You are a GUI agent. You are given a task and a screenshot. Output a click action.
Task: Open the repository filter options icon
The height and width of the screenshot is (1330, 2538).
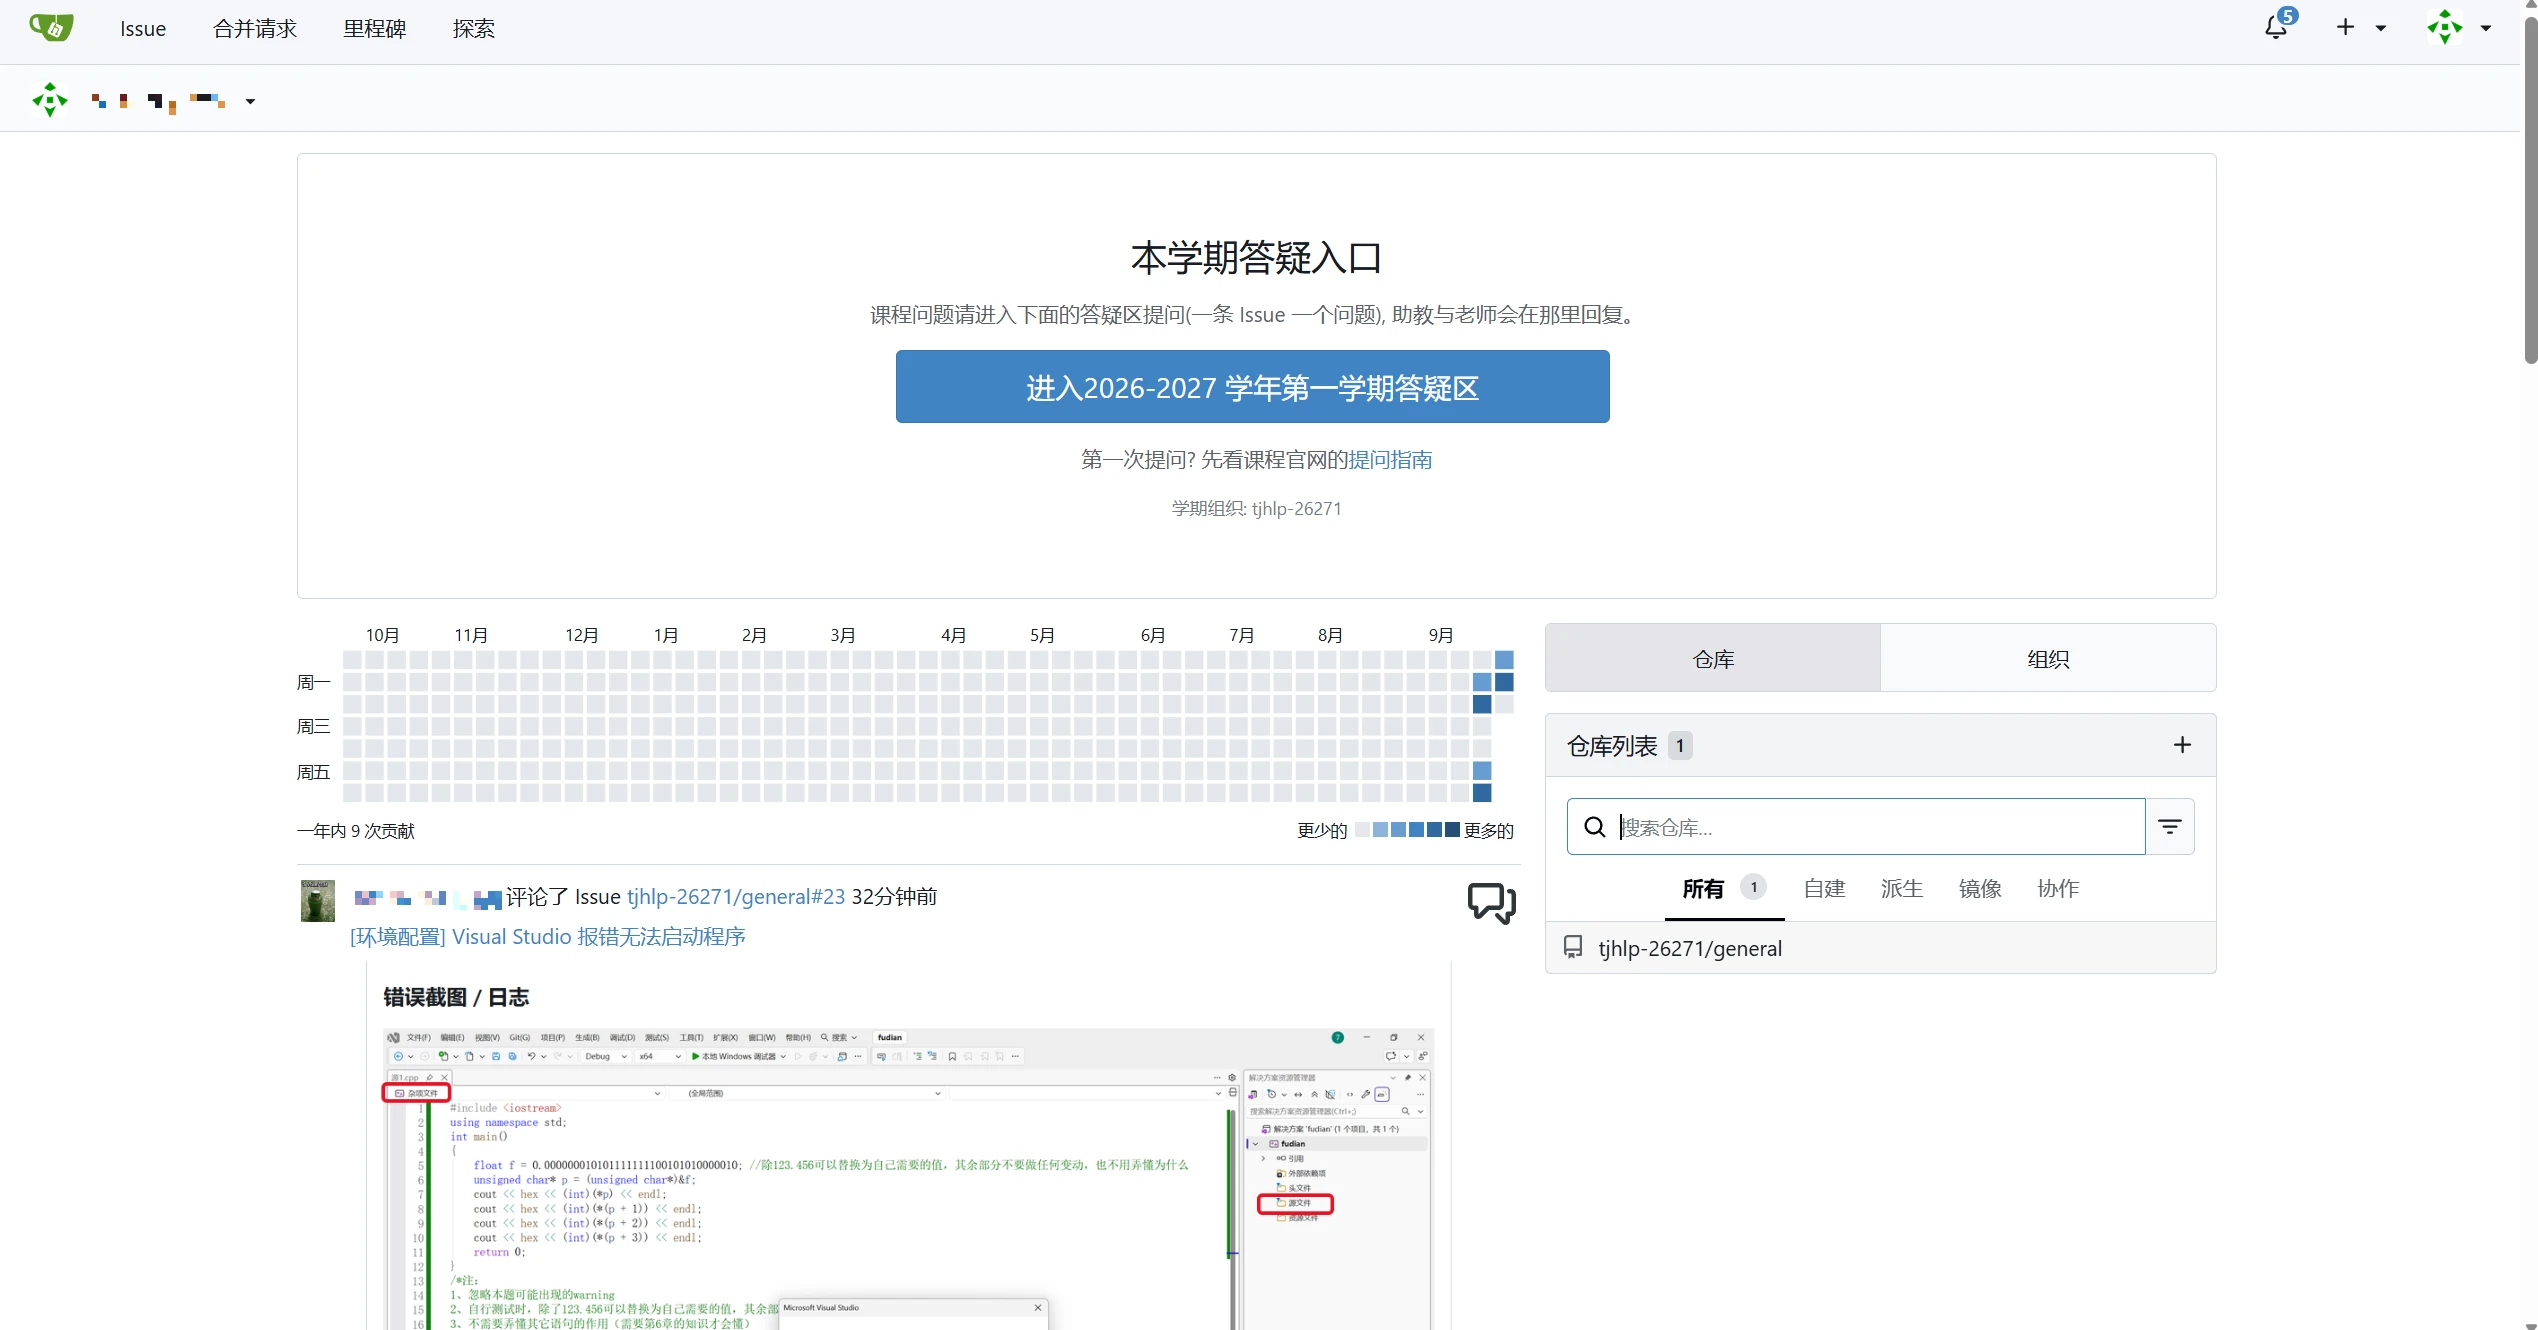pyautogui.click(x=2170, y=827)
